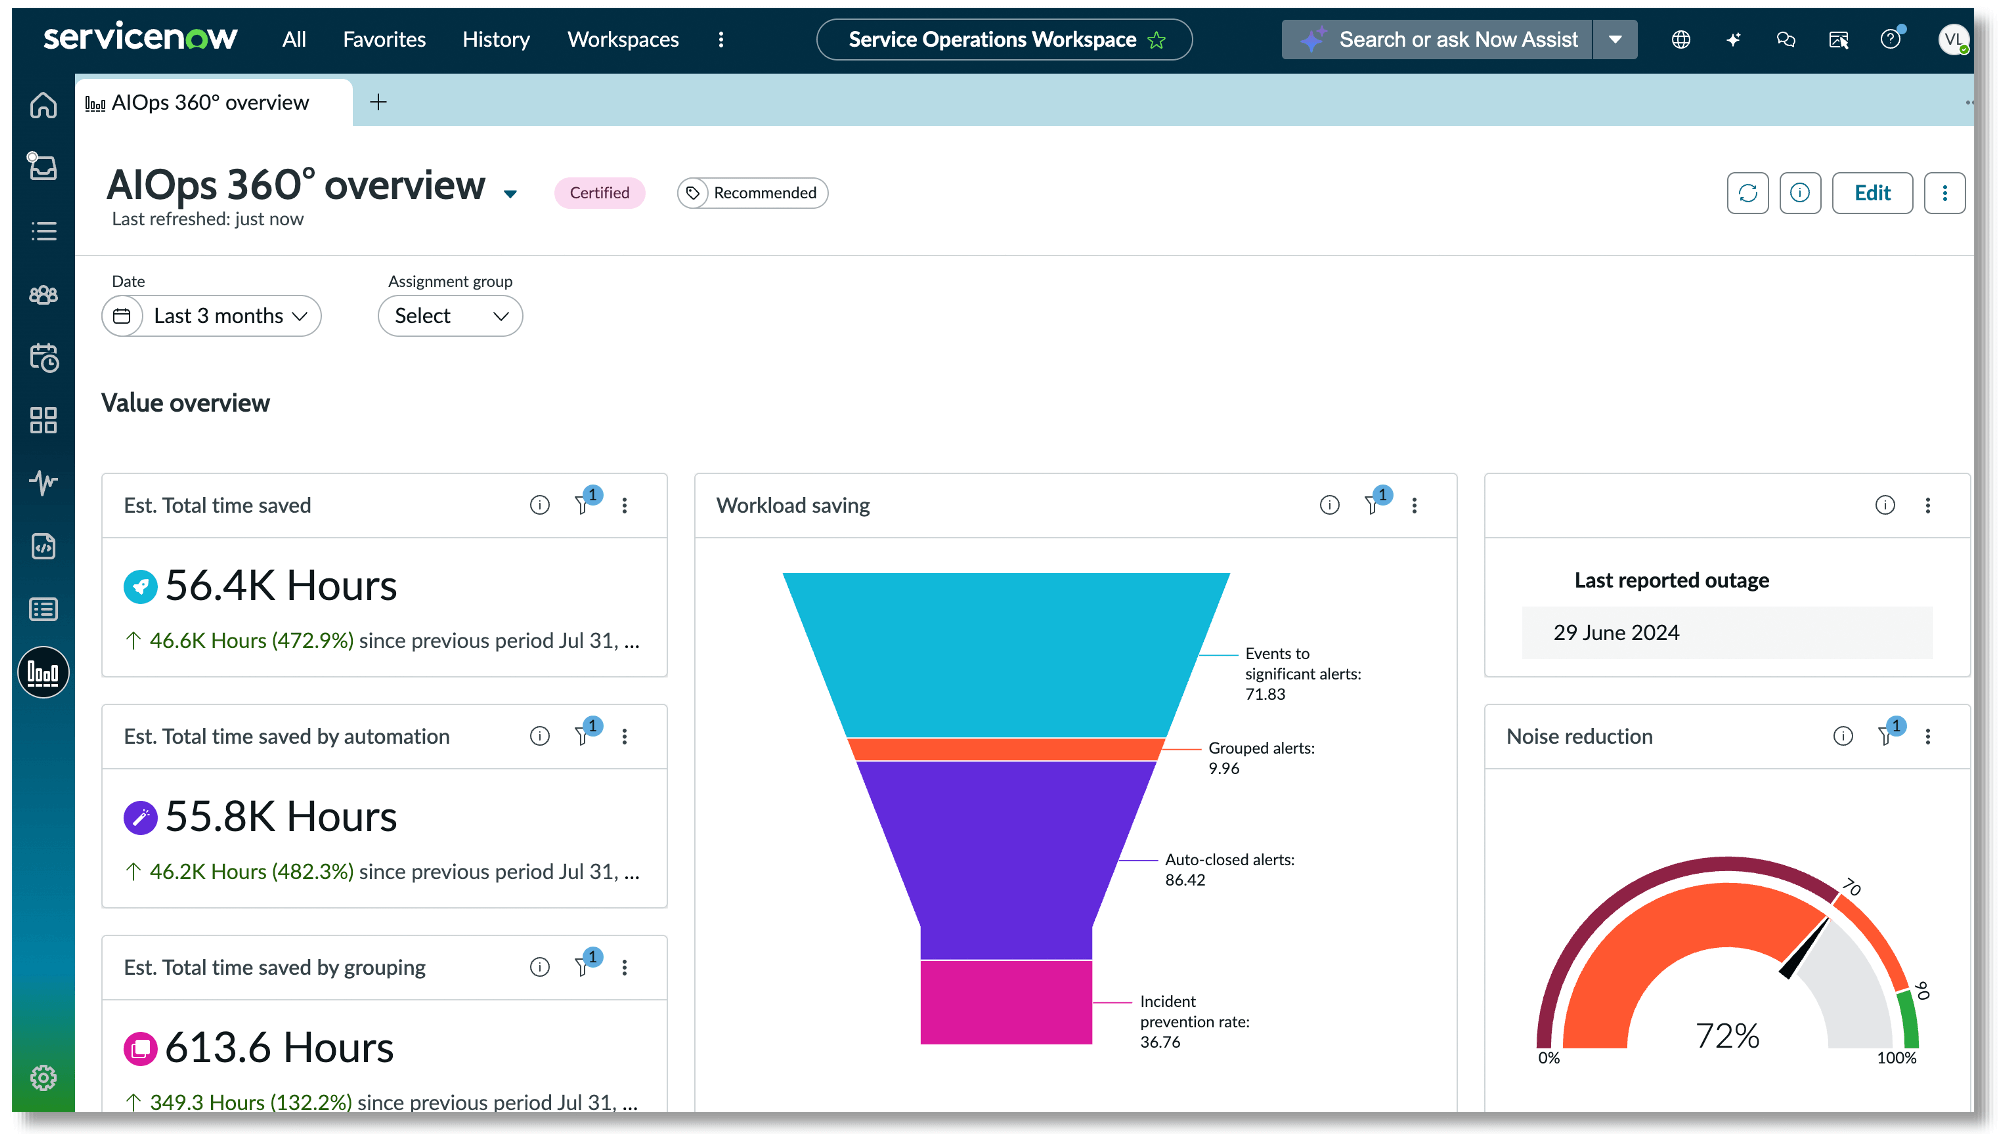Click the Home icon in the sidebar
This screenshot has width=1998, height=1134.
coord(43,105)
